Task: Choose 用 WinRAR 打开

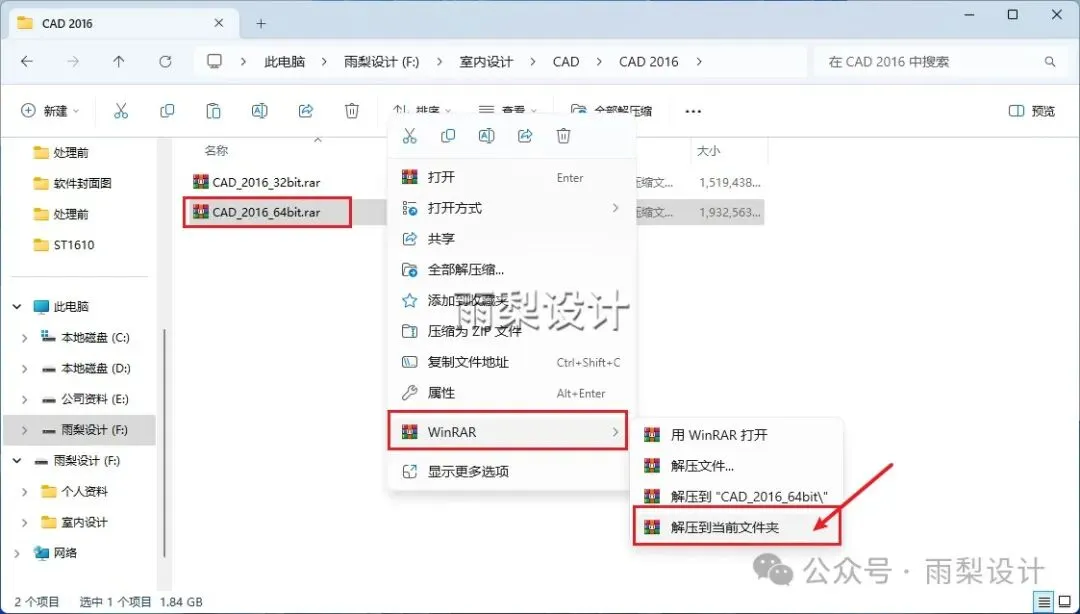Action: [x=737, y=435]
